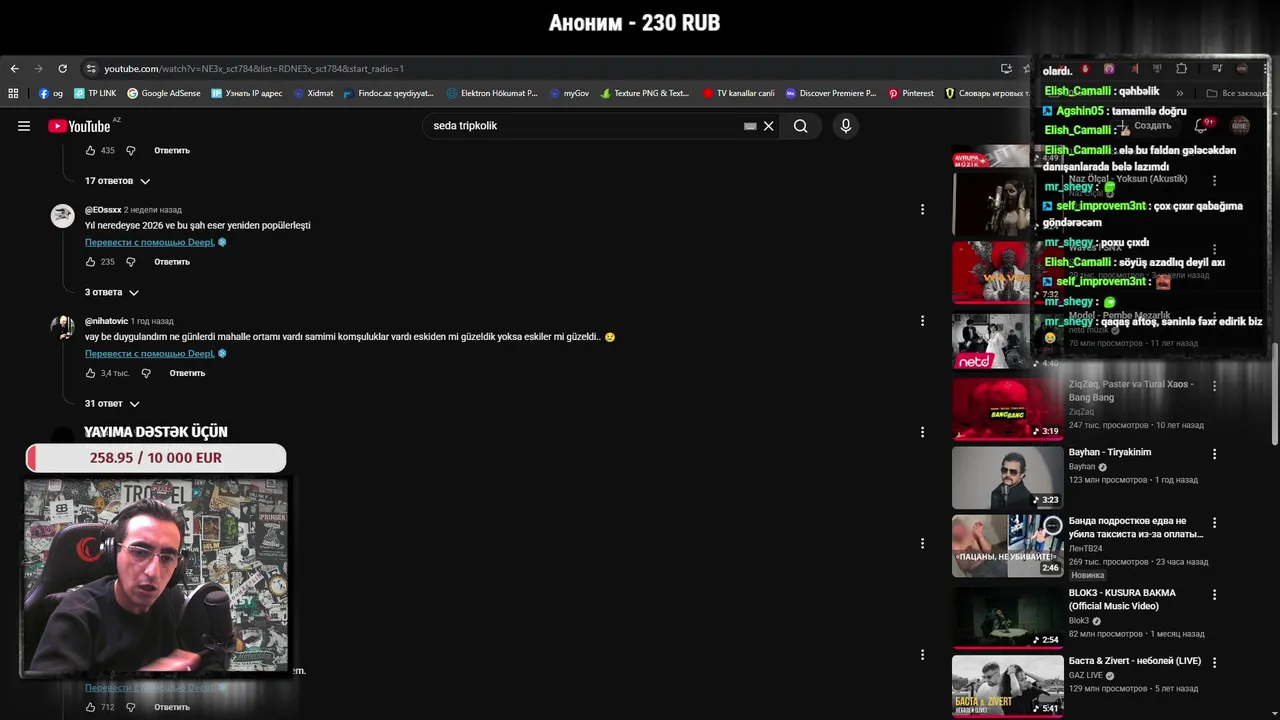Open options for comment with 712 likes

pos(922,655)
